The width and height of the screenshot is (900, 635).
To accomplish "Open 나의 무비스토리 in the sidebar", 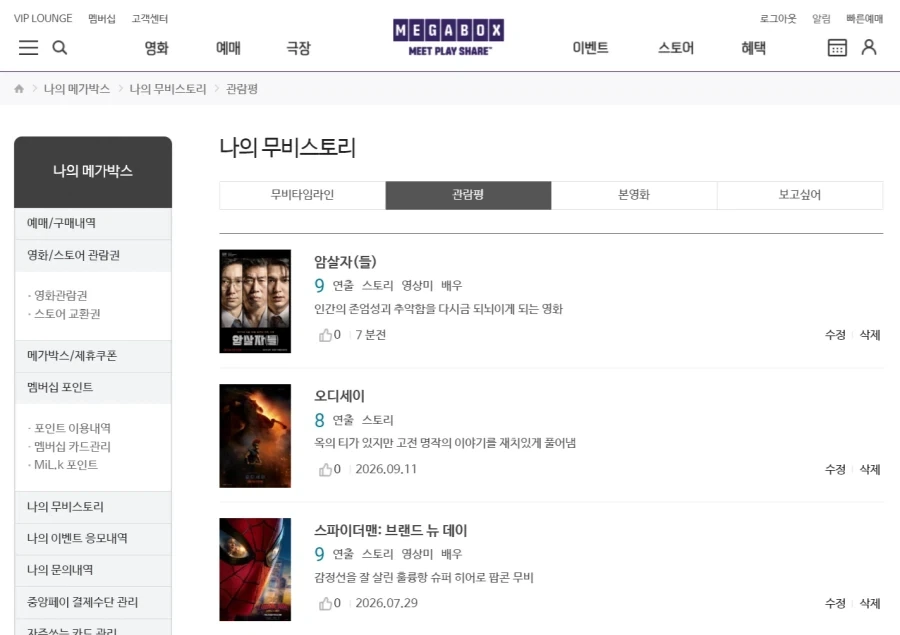I will click(x=93, y=507).
